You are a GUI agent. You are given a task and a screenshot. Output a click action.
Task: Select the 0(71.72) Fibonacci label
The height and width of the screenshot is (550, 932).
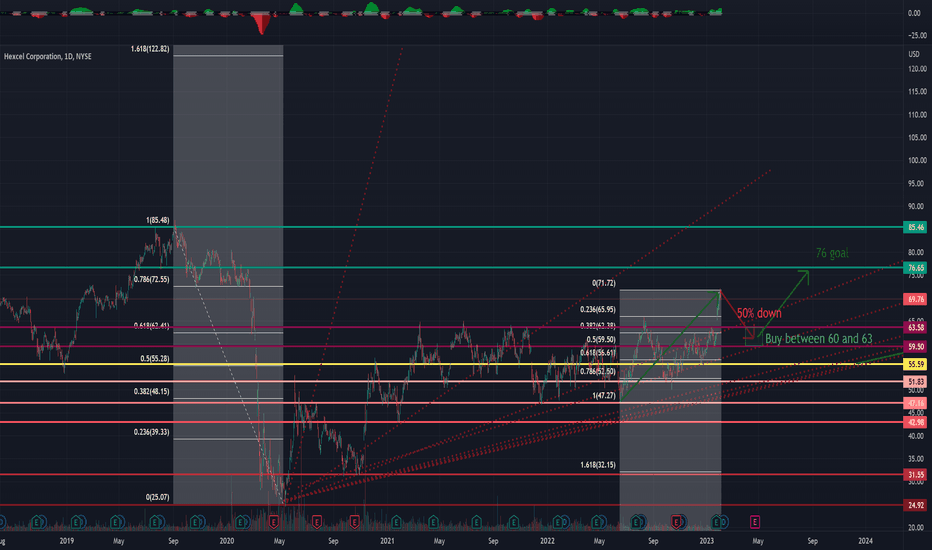(x=604, y=283)
